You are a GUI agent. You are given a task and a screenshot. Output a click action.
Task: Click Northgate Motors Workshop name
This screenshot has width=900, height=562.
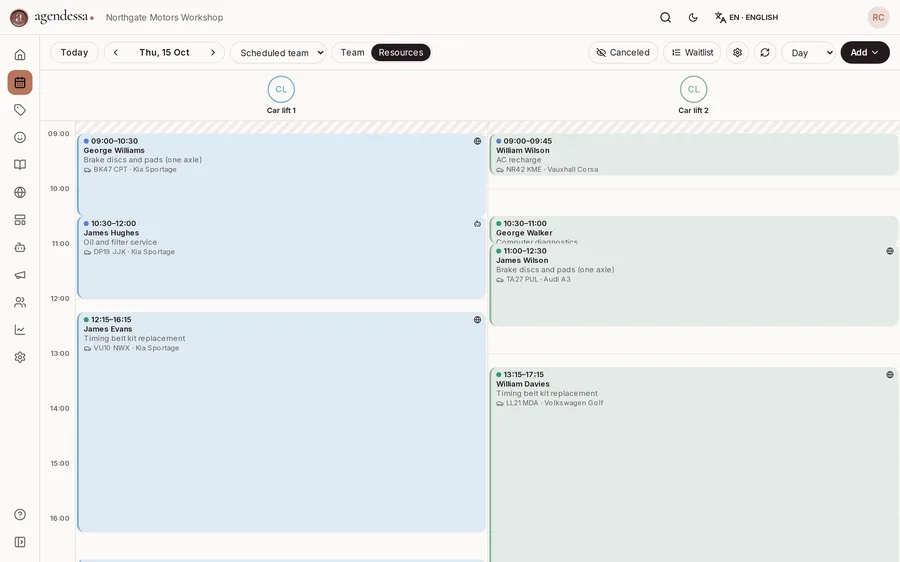(164, 17)
